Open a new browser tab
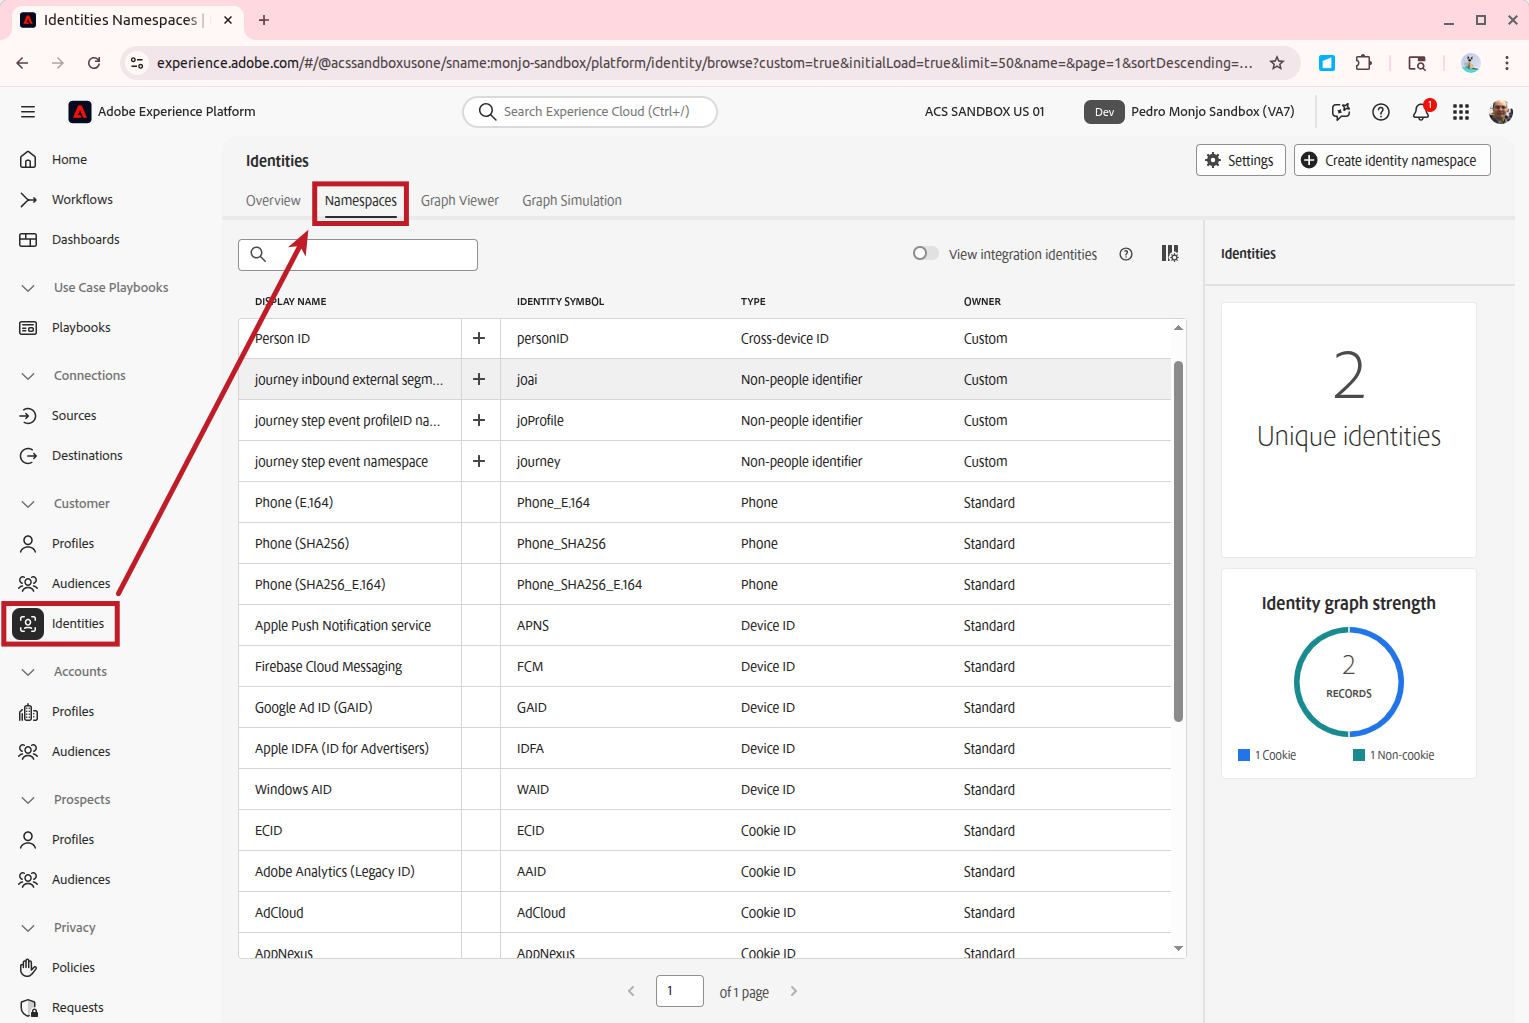The width and height of the screenshot is (1529, 1023). coord(264,20)
